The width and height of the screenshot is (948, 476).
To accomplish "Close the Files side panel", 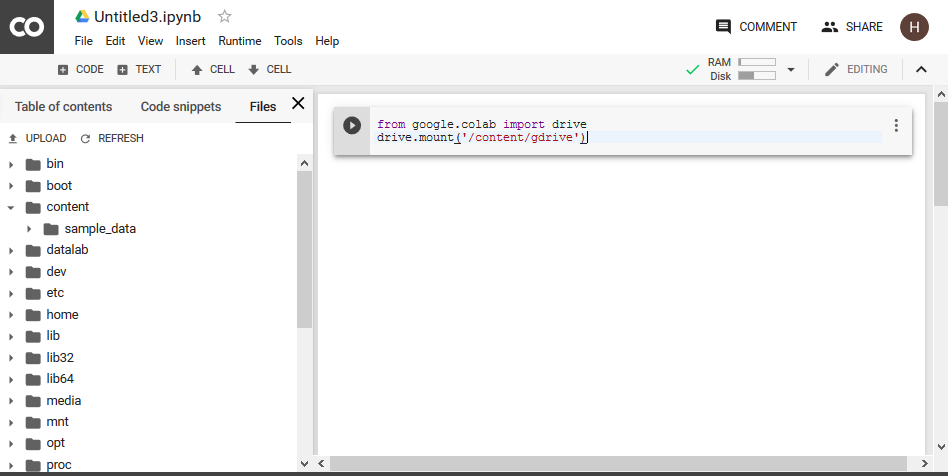I will (297, 104).
